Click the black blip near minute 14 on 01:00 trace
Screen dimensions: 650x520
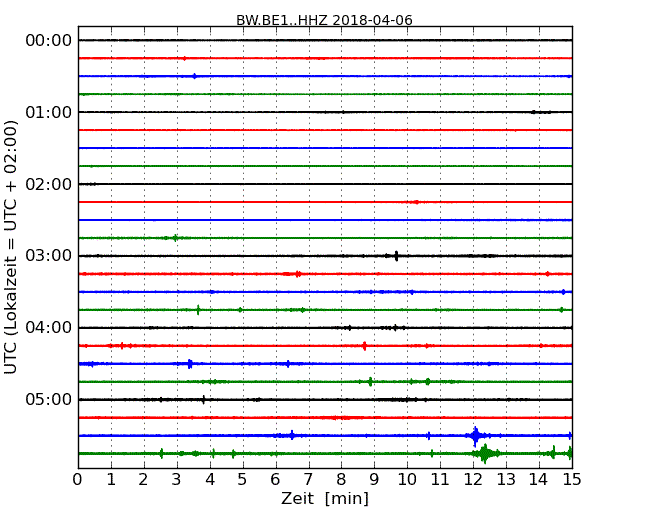pyautogui.click(x=541, y=112)
